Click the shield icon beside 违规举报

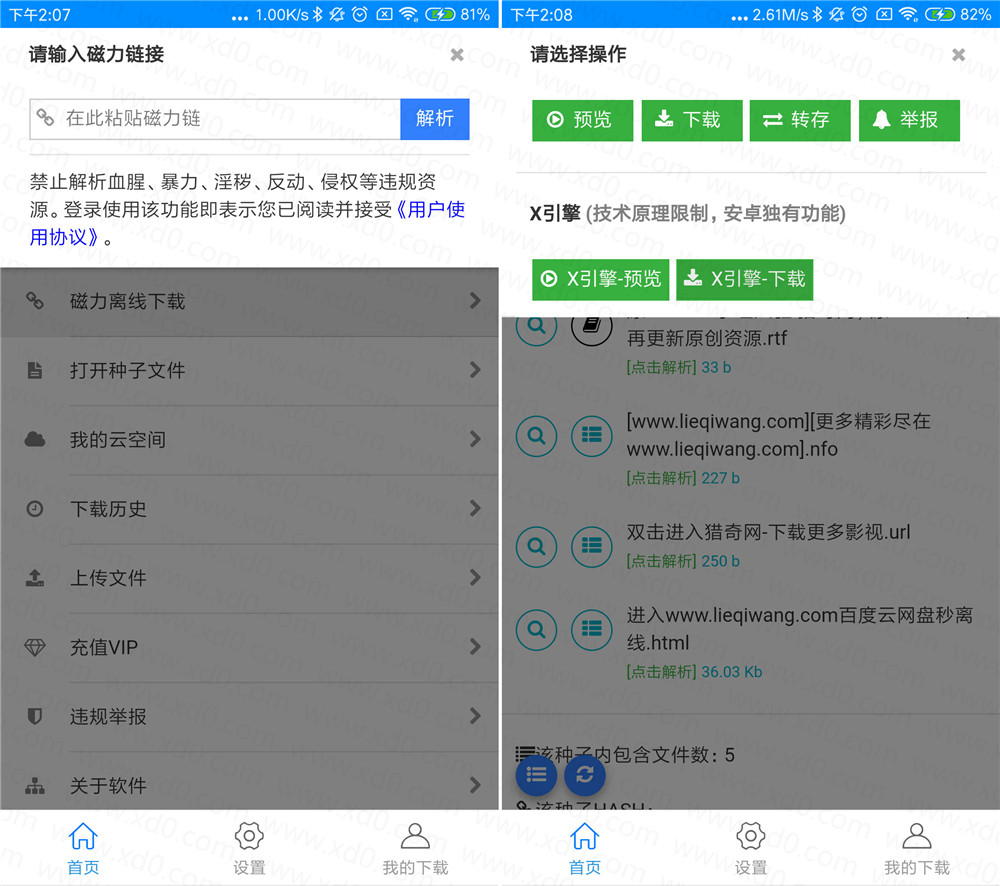(x=34, y=717)
